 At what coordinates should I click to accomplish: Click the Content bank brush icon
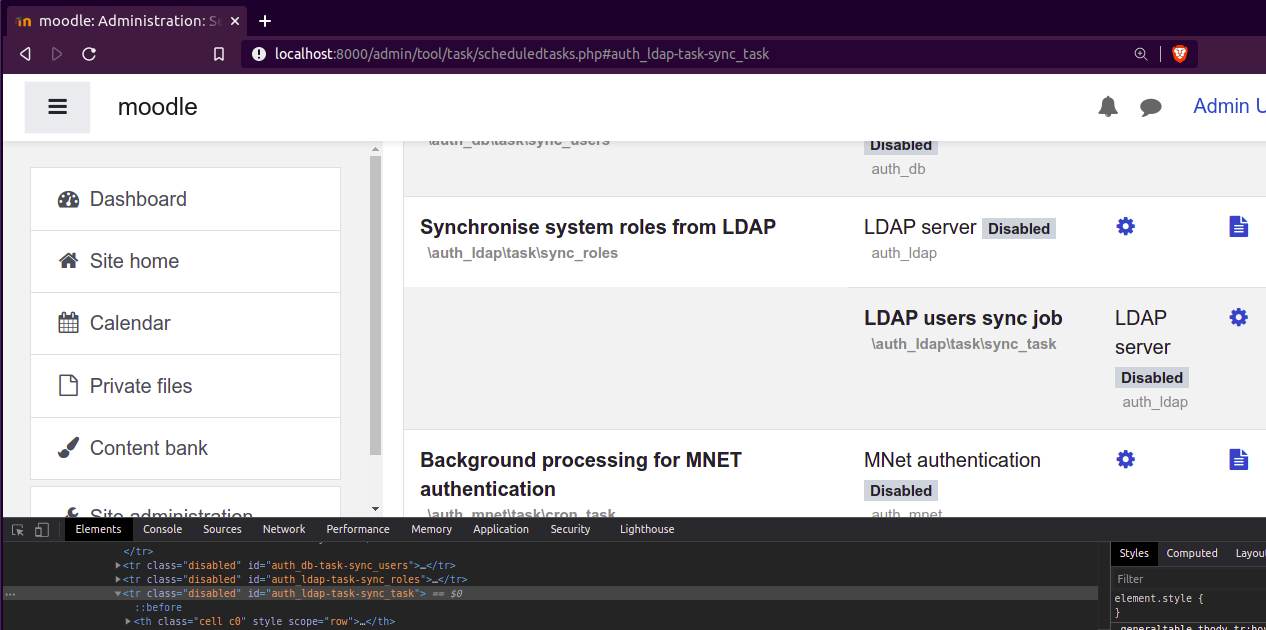click(x=68, y=448)
